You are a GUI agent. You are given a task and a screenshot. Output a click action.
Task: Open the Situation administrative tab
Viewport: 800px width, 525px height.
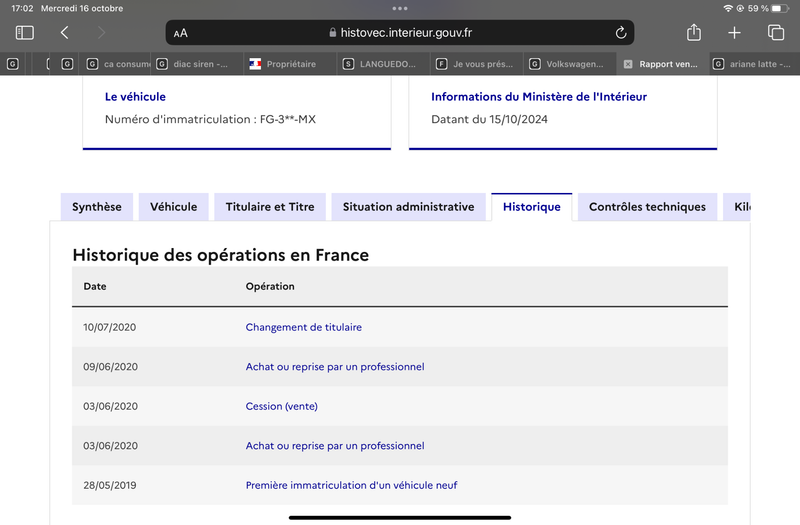(x=408, y=207)
